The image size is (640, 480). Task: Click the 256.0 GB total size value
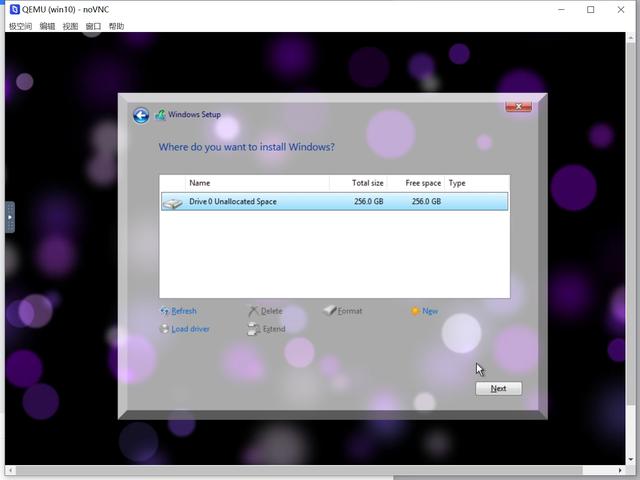[369, 201]
